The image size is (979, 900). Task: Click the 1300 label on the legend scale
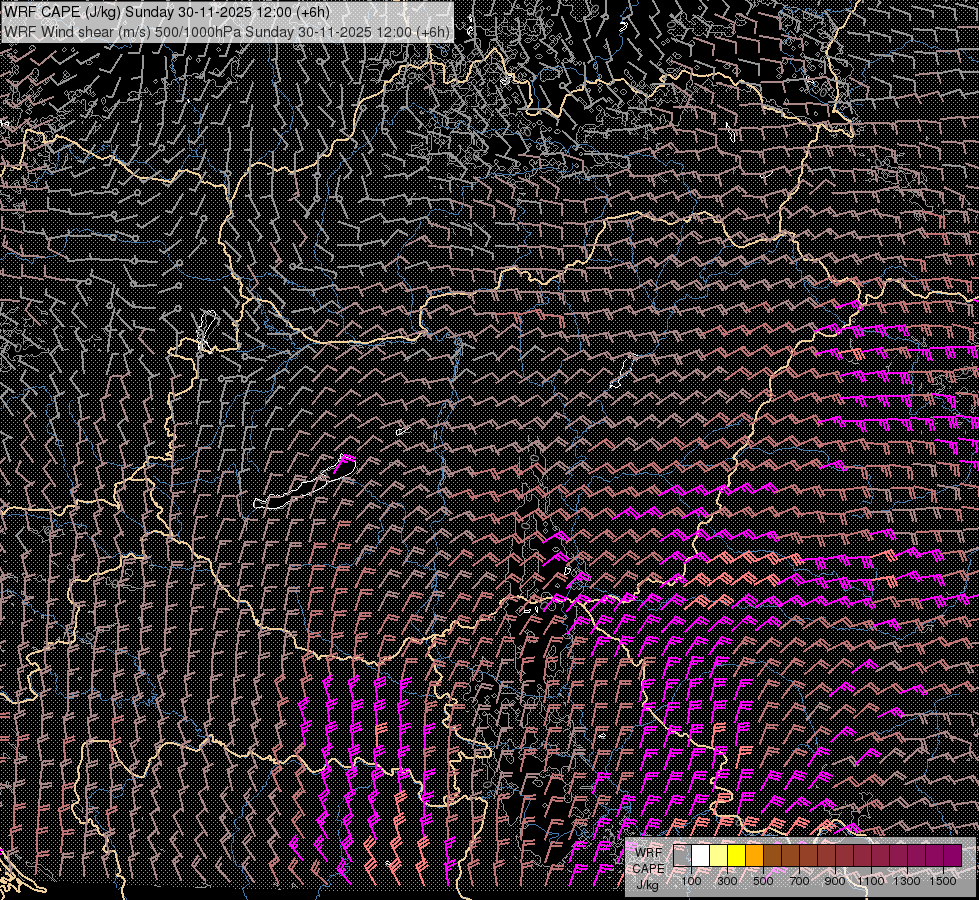[x=907, y=880]
